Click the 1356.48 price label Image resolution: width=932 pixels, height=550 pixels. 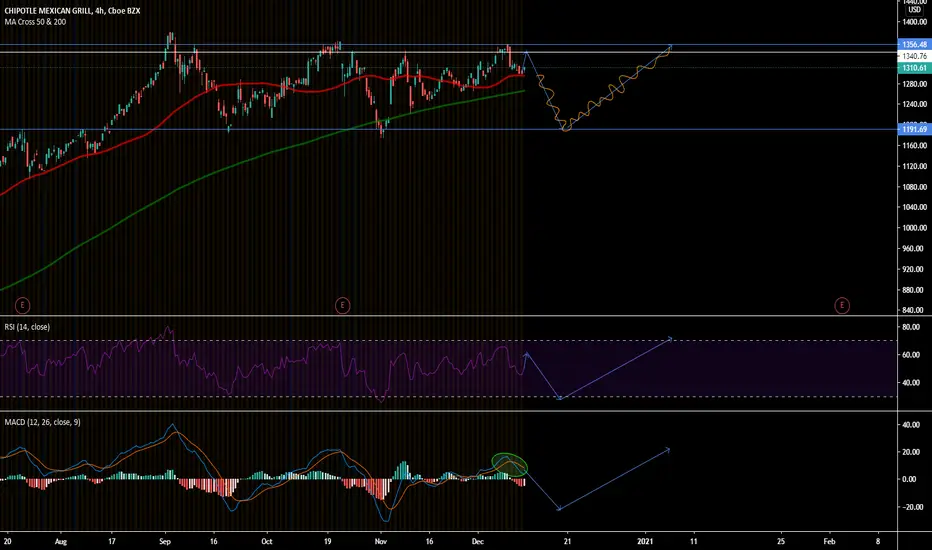coord(914,45)
